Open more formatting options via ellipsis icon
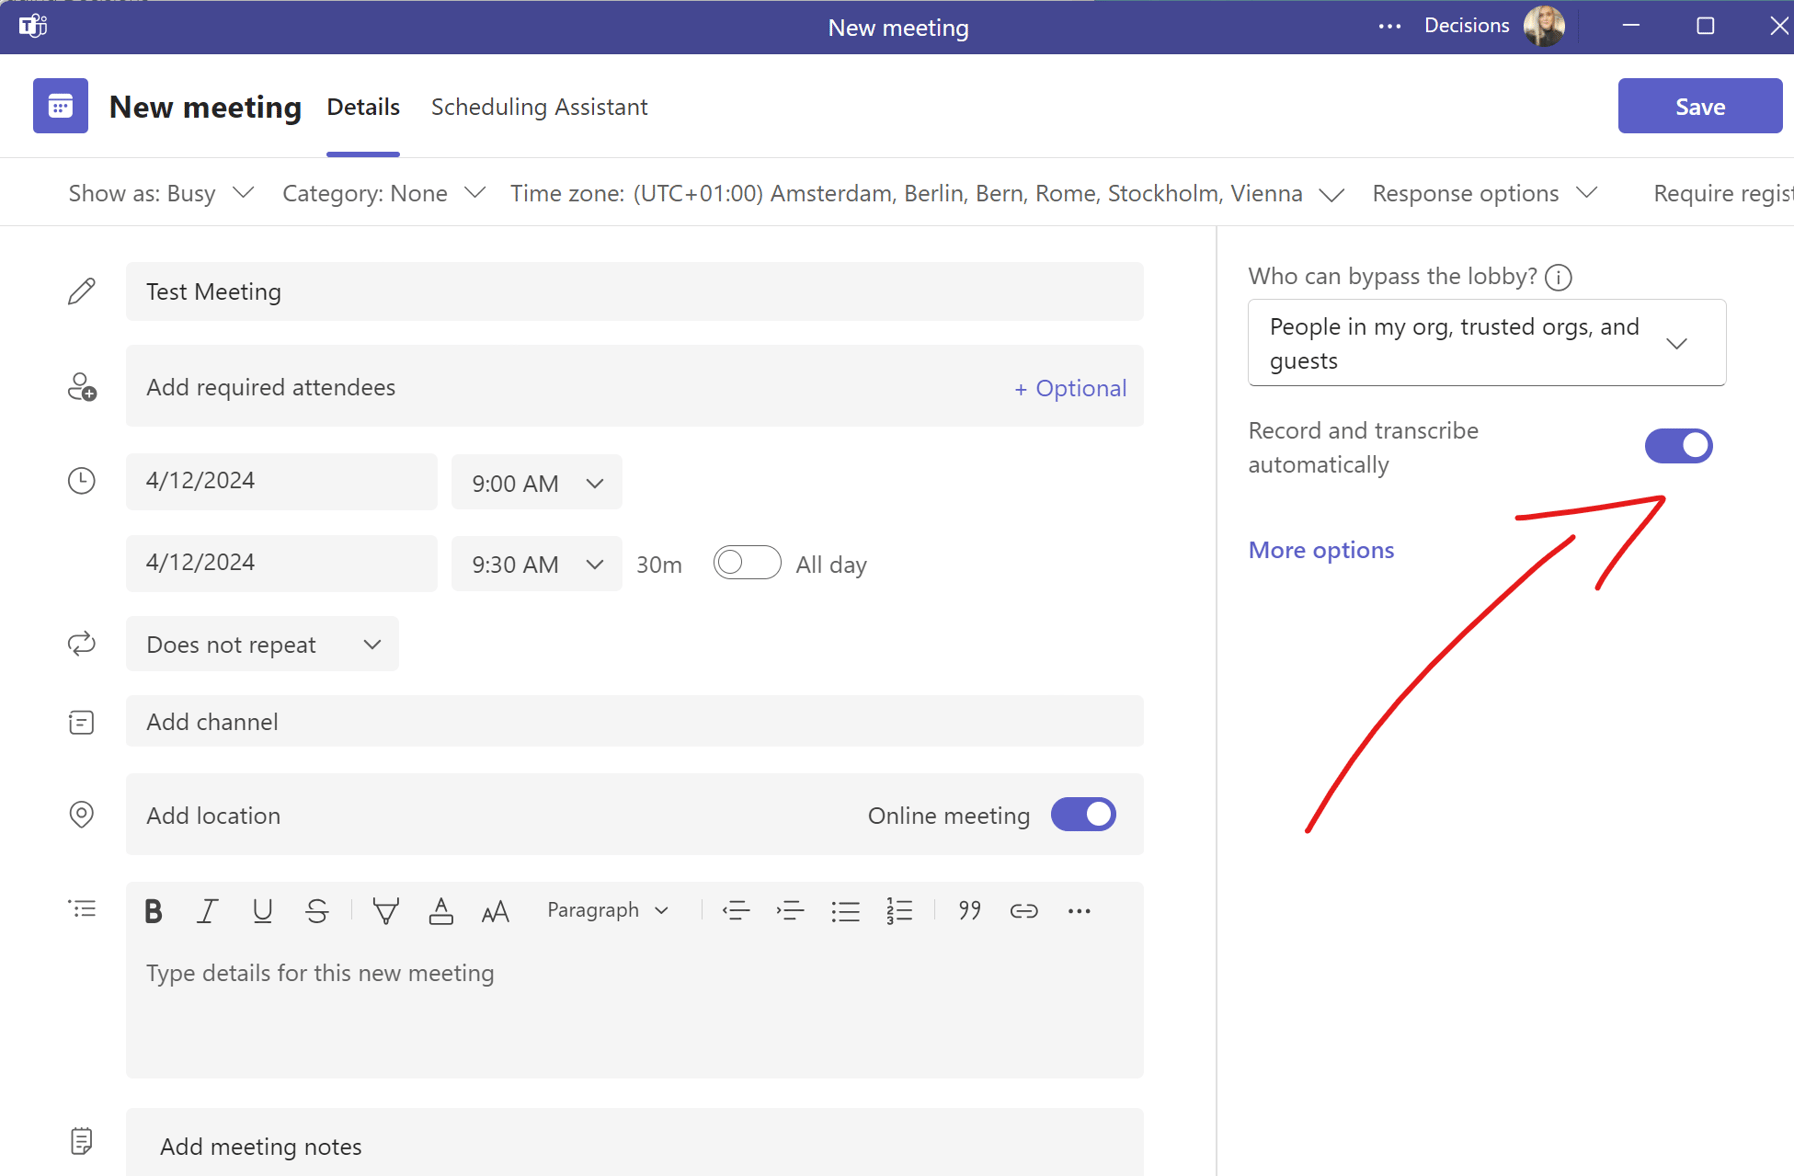Image resolution: width=1794 pixels, height=1176 pixels. 1079,910
